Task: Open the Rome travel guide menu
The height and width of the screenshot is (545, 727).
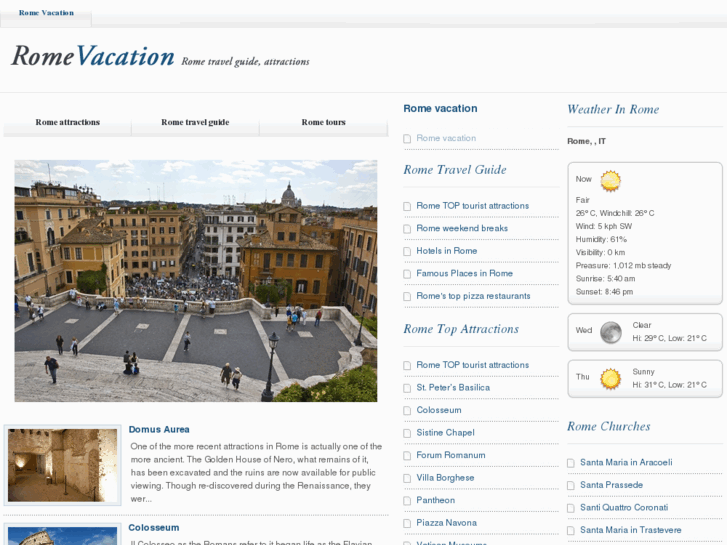Action: coord(195,122)
